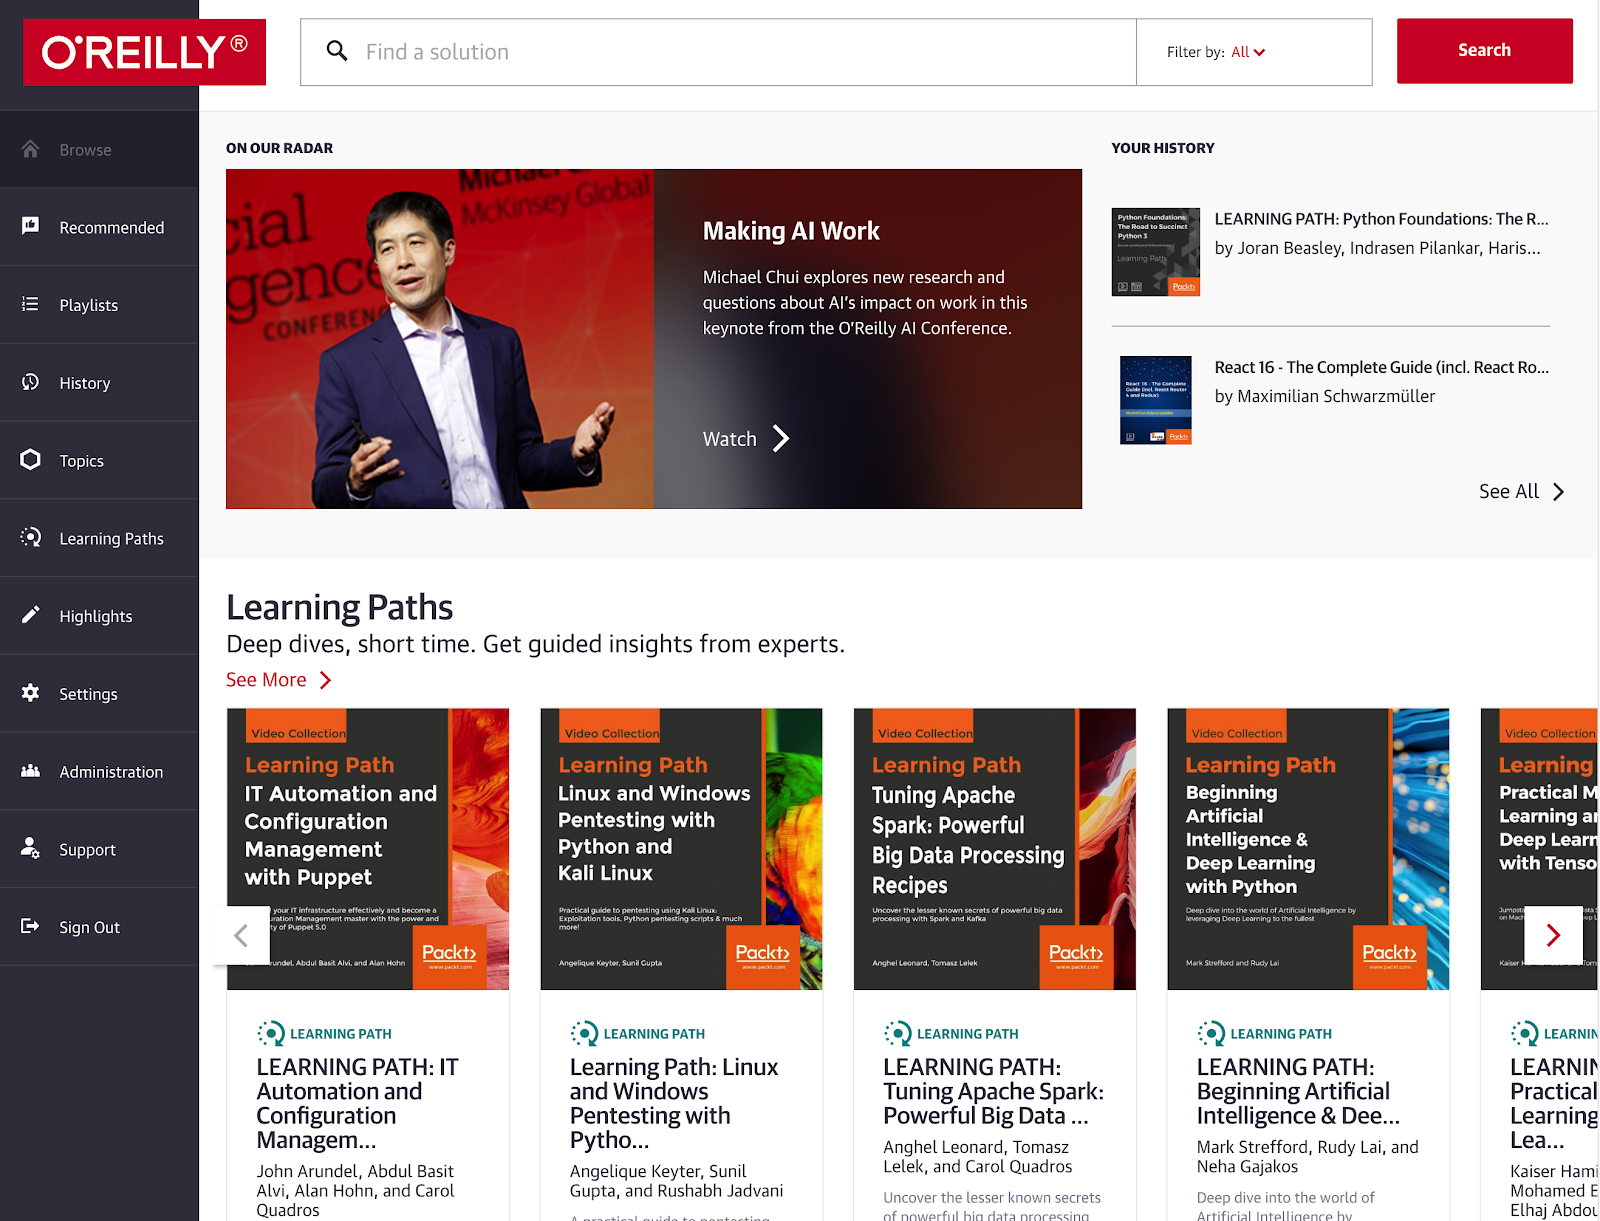
Task: Click the Playlists list icon
Action: pyautogui.click(x=31, y=304)
